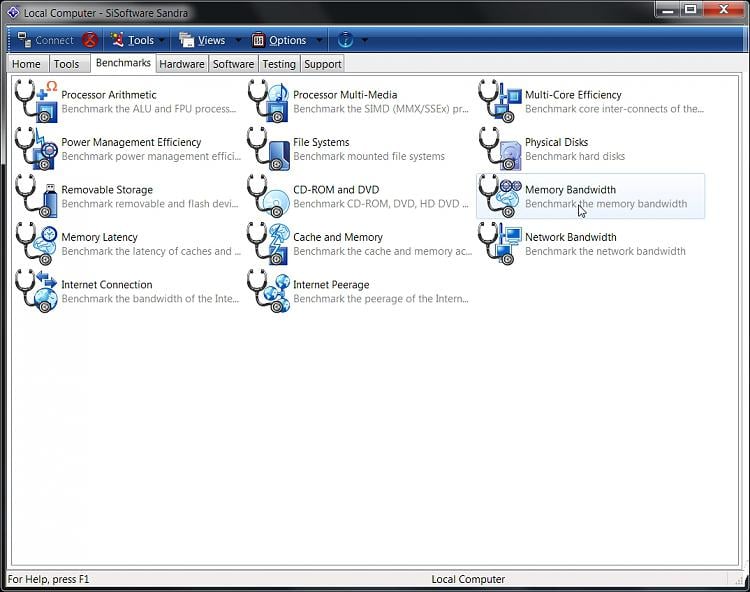Launch the Physical Disks benchmark icon
The width and height of the screenshot is (750, 592).
coord(500,149)
